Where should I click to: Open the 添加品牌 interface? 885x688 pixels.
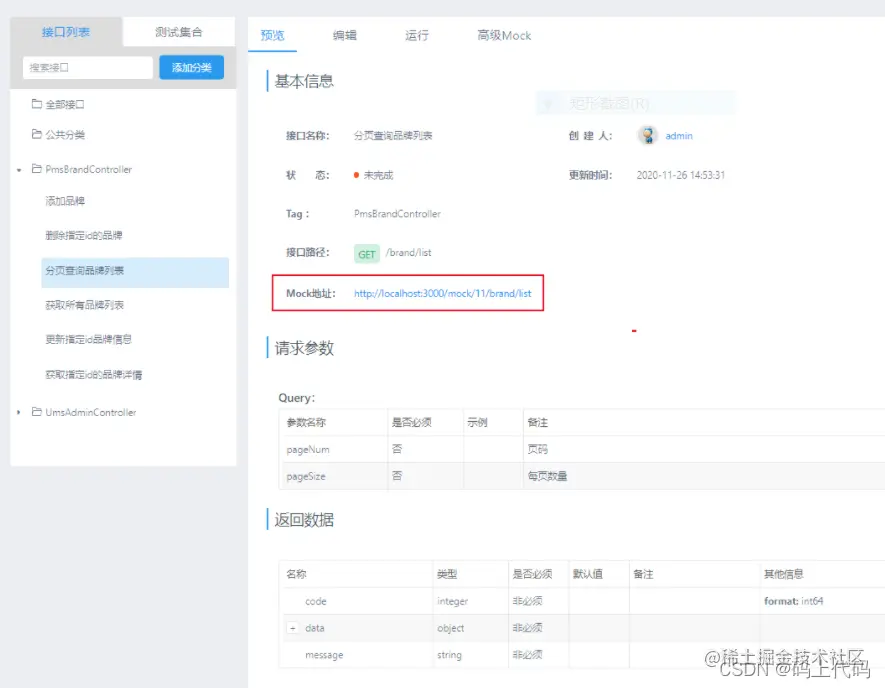(x=65, y=201)
